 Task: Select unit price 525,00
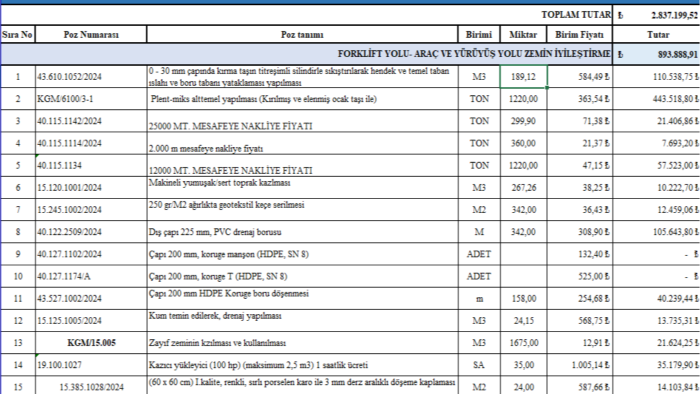click(579, 277)
